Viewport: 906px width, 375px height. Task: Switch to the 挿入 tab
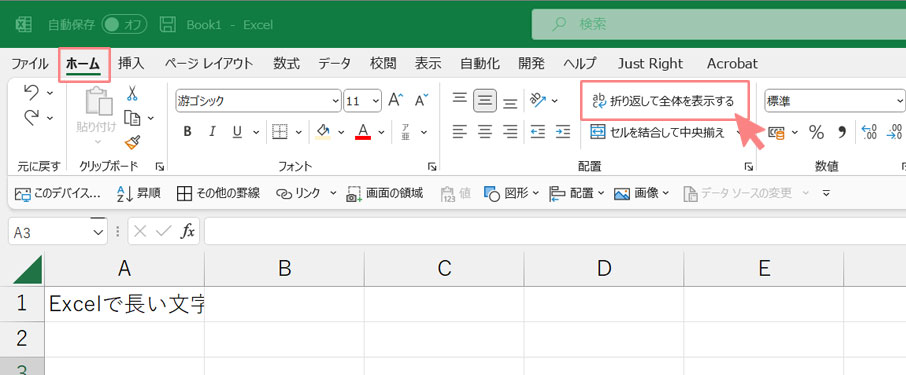(131, 64)
